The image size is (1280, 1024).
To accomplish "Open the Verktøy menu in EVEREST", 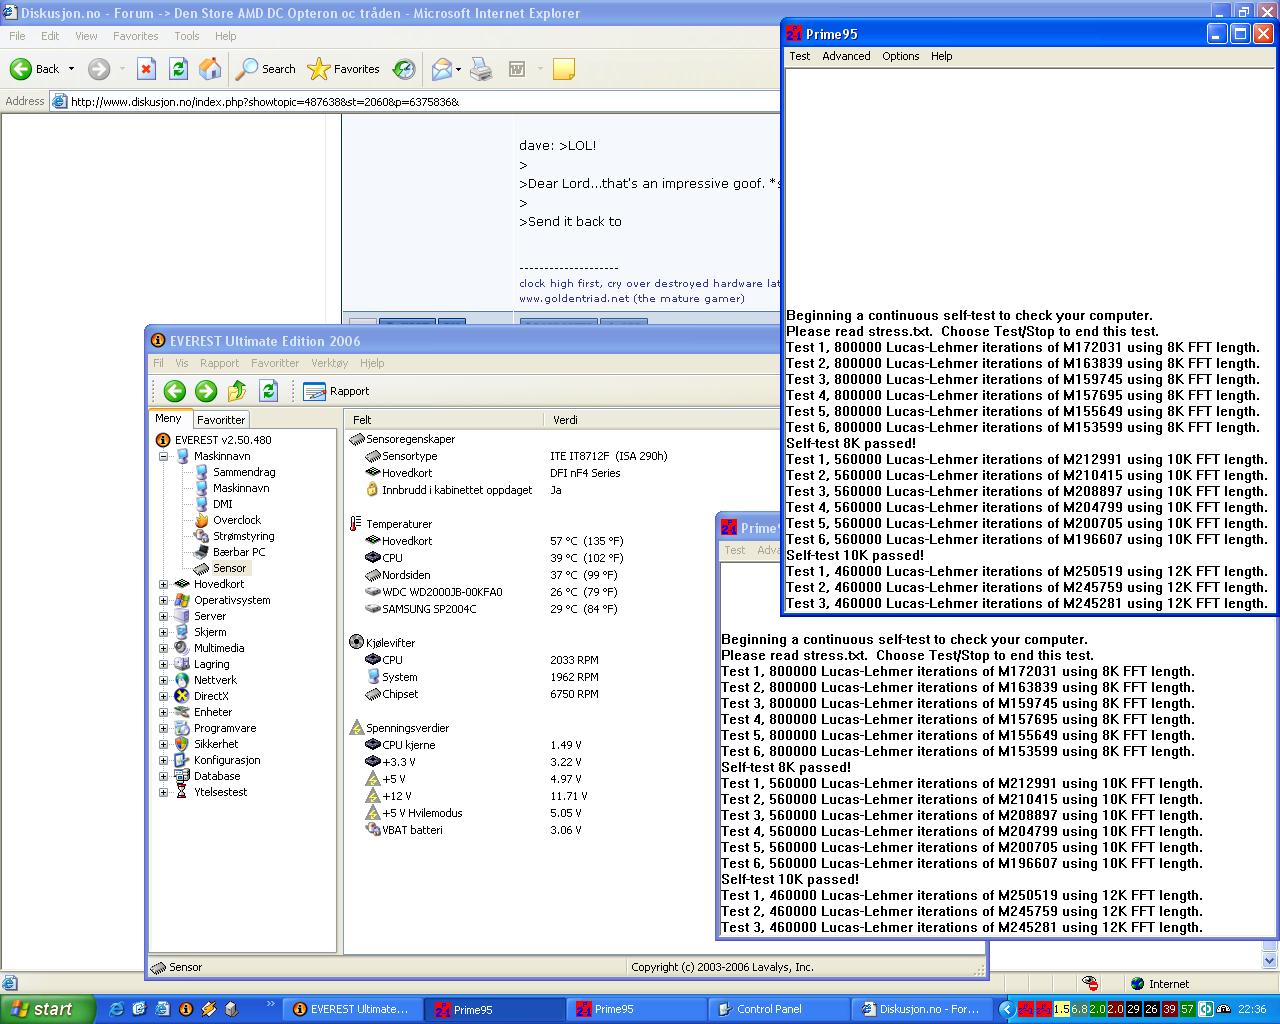I will pyautogui.click(x=329, y=363).
